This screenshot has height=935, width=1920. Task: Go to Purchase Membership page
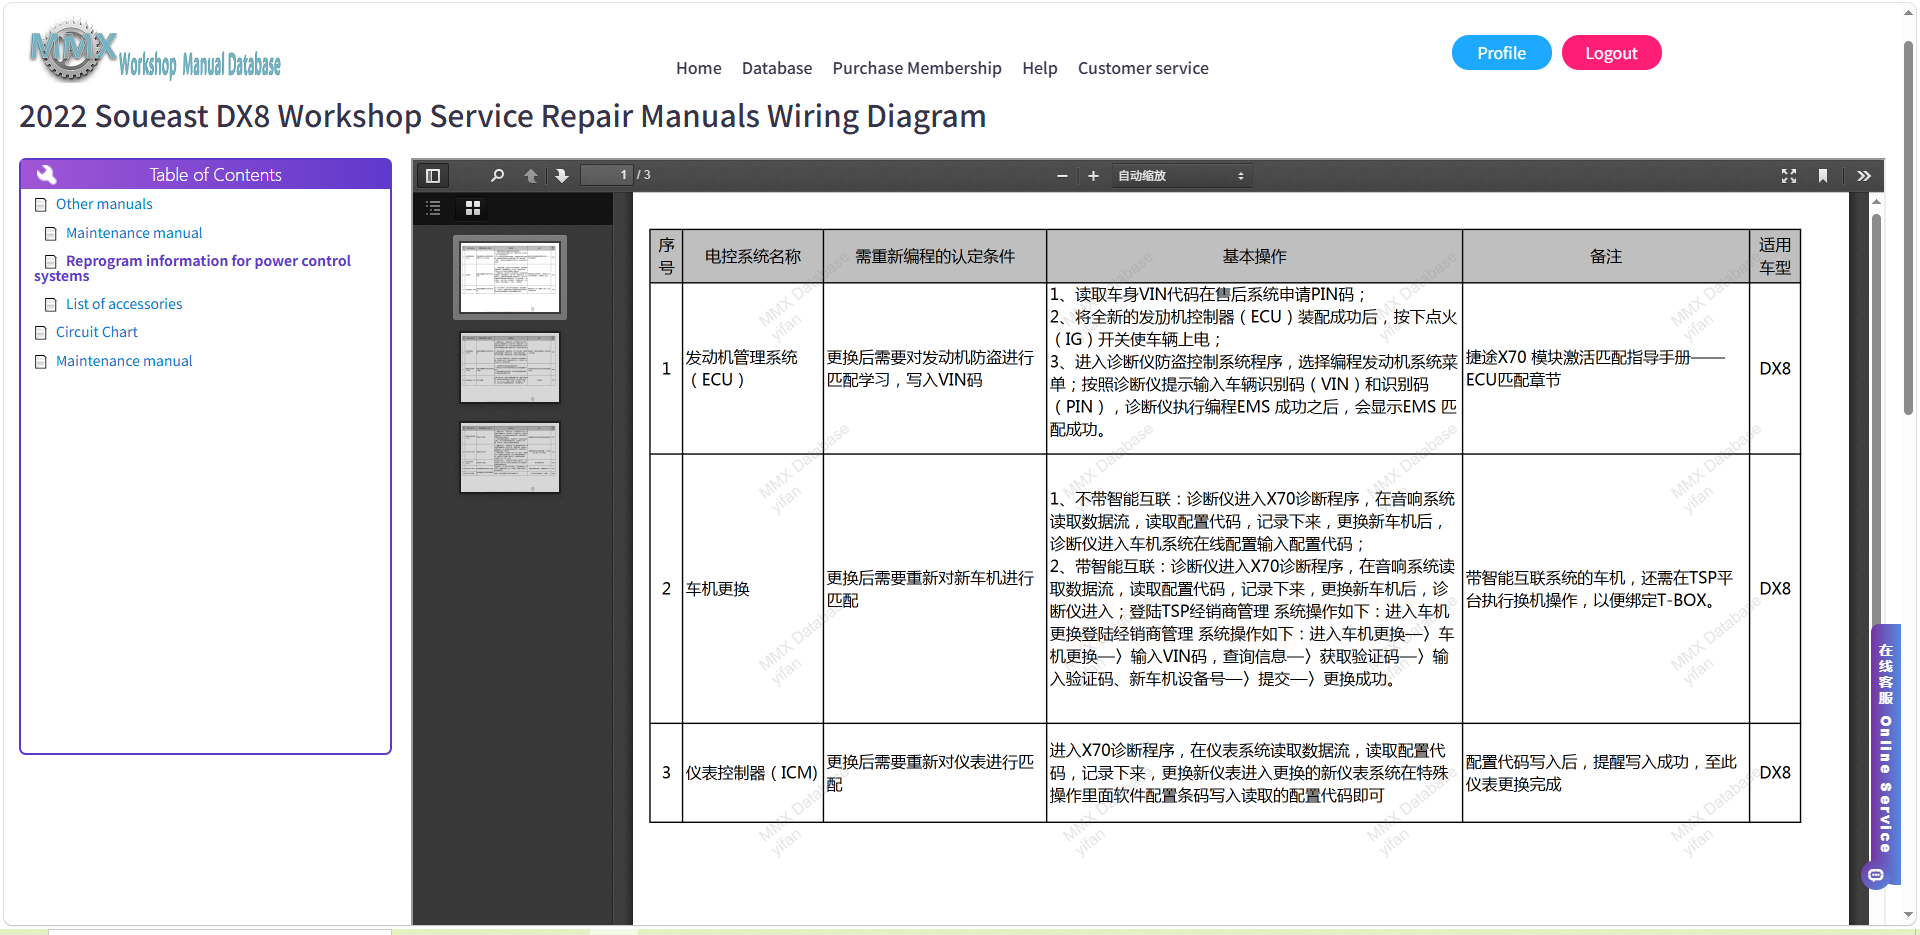click(917, 68)
